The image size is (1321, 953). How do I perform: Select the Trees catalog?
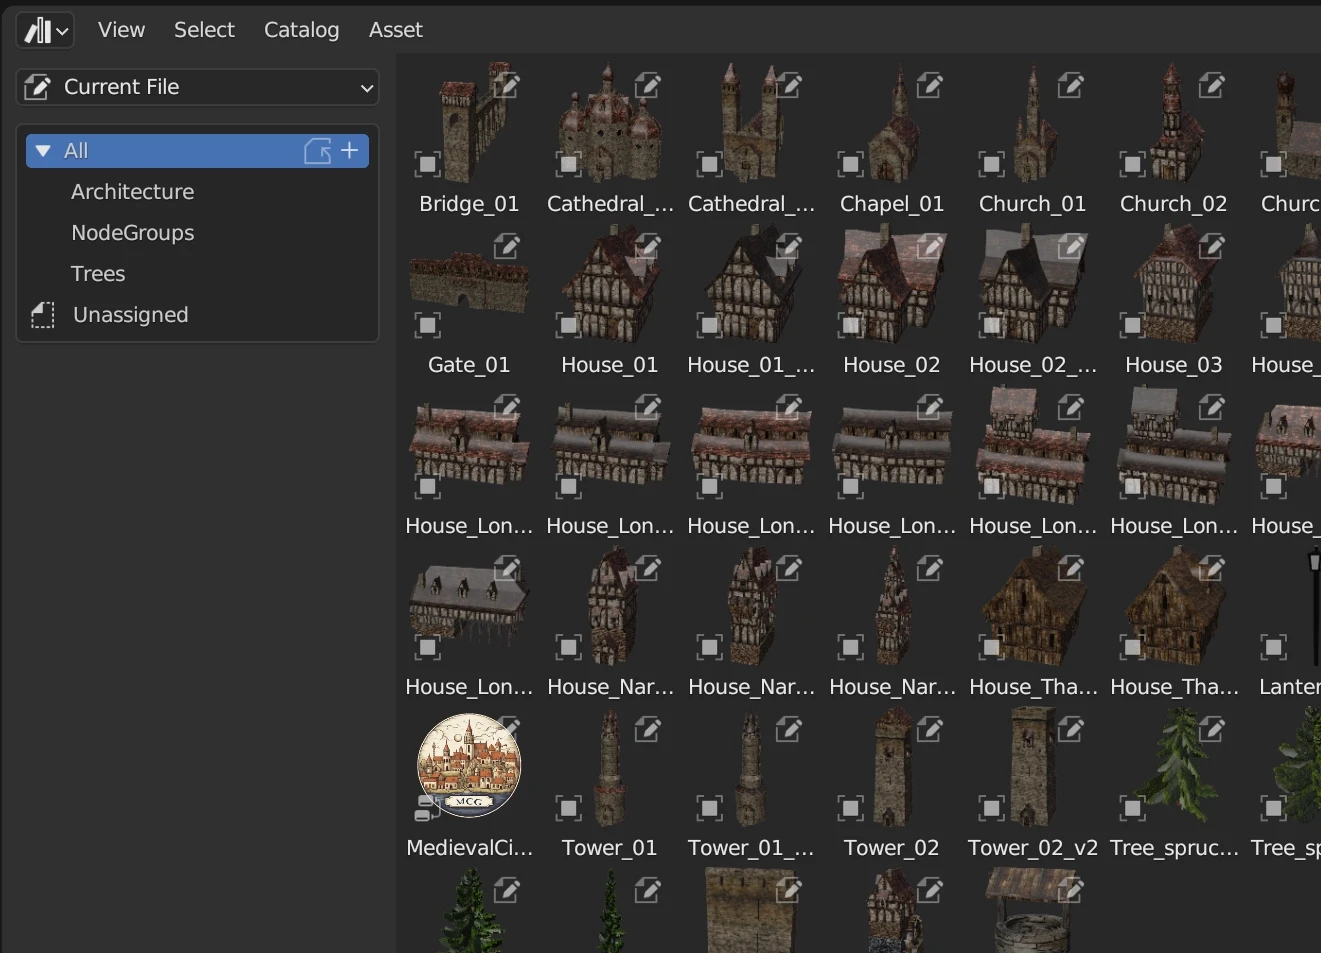98,274
